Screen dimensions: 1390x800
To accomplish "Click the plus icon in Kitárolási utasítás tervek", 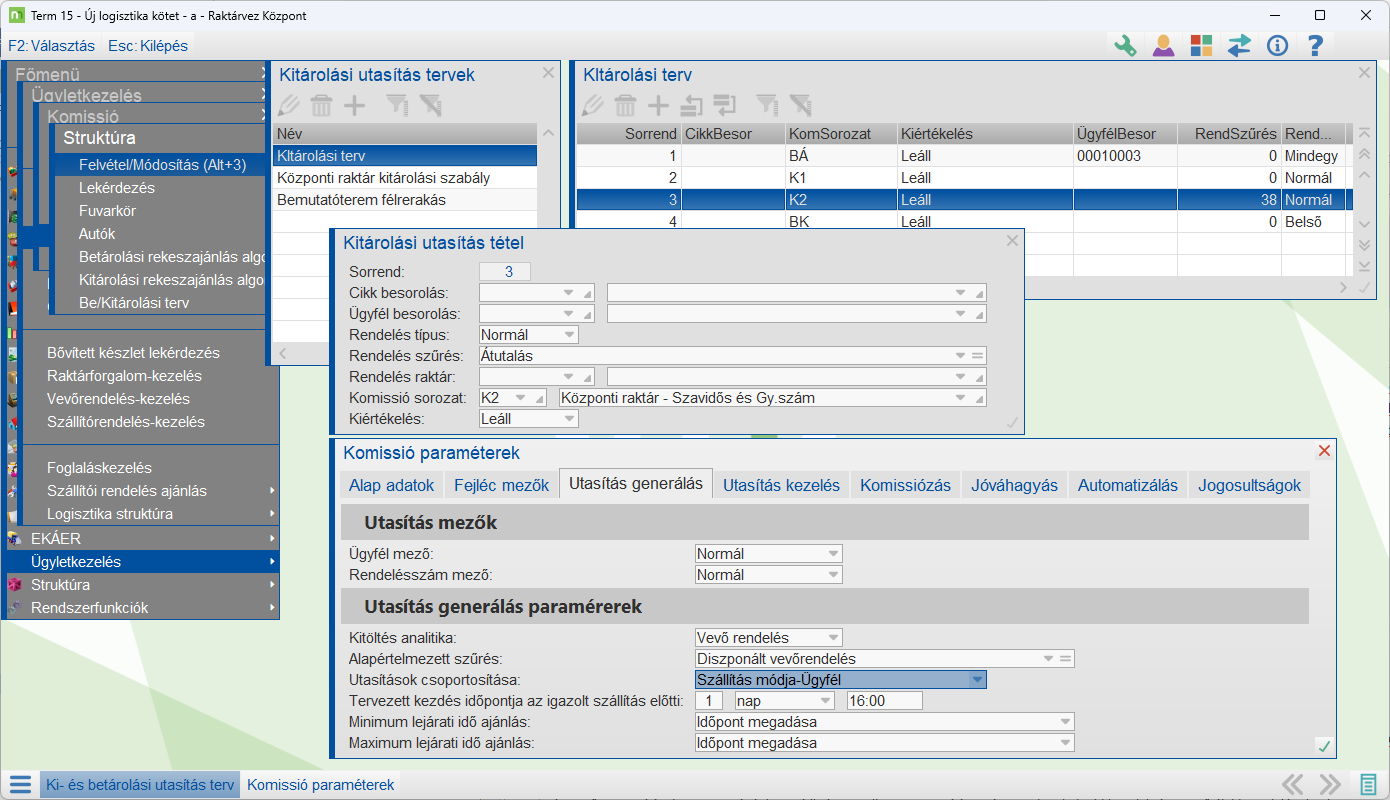I will tap(355, 105).
